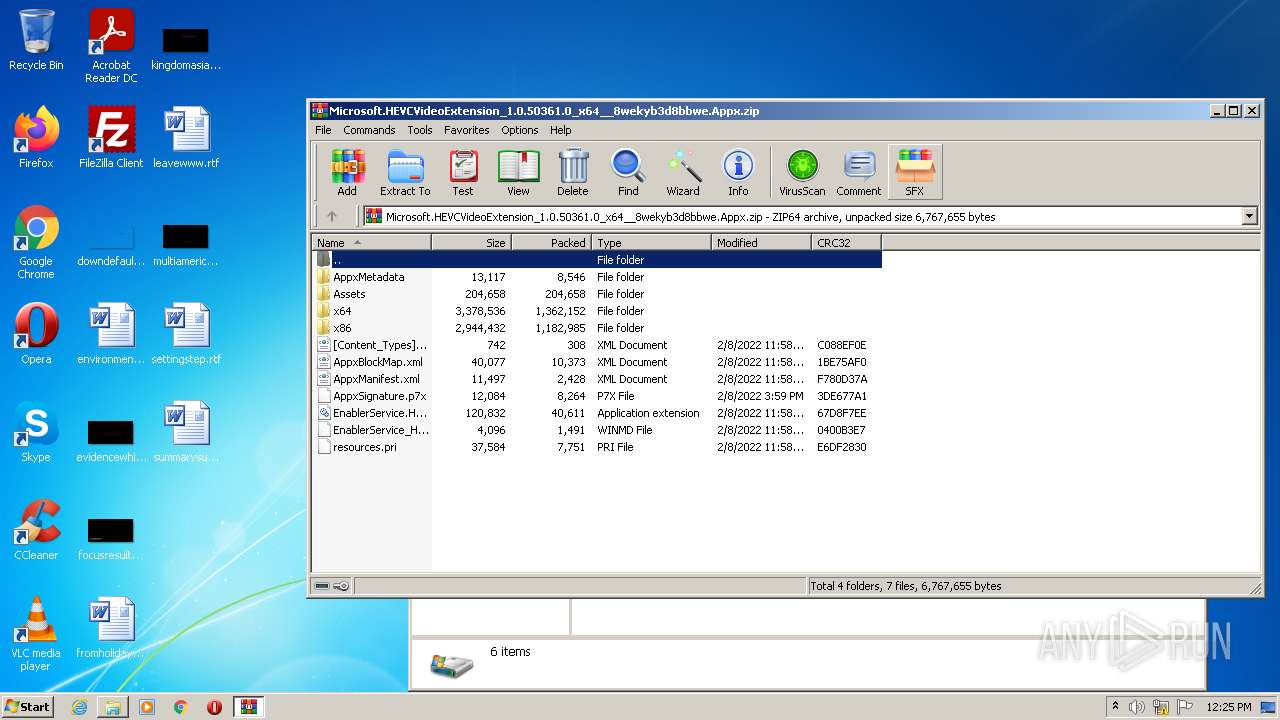Open leavewww.rtf desktop file
Viewport: 1280px width, 720px height.
click(x=186, y=137)
